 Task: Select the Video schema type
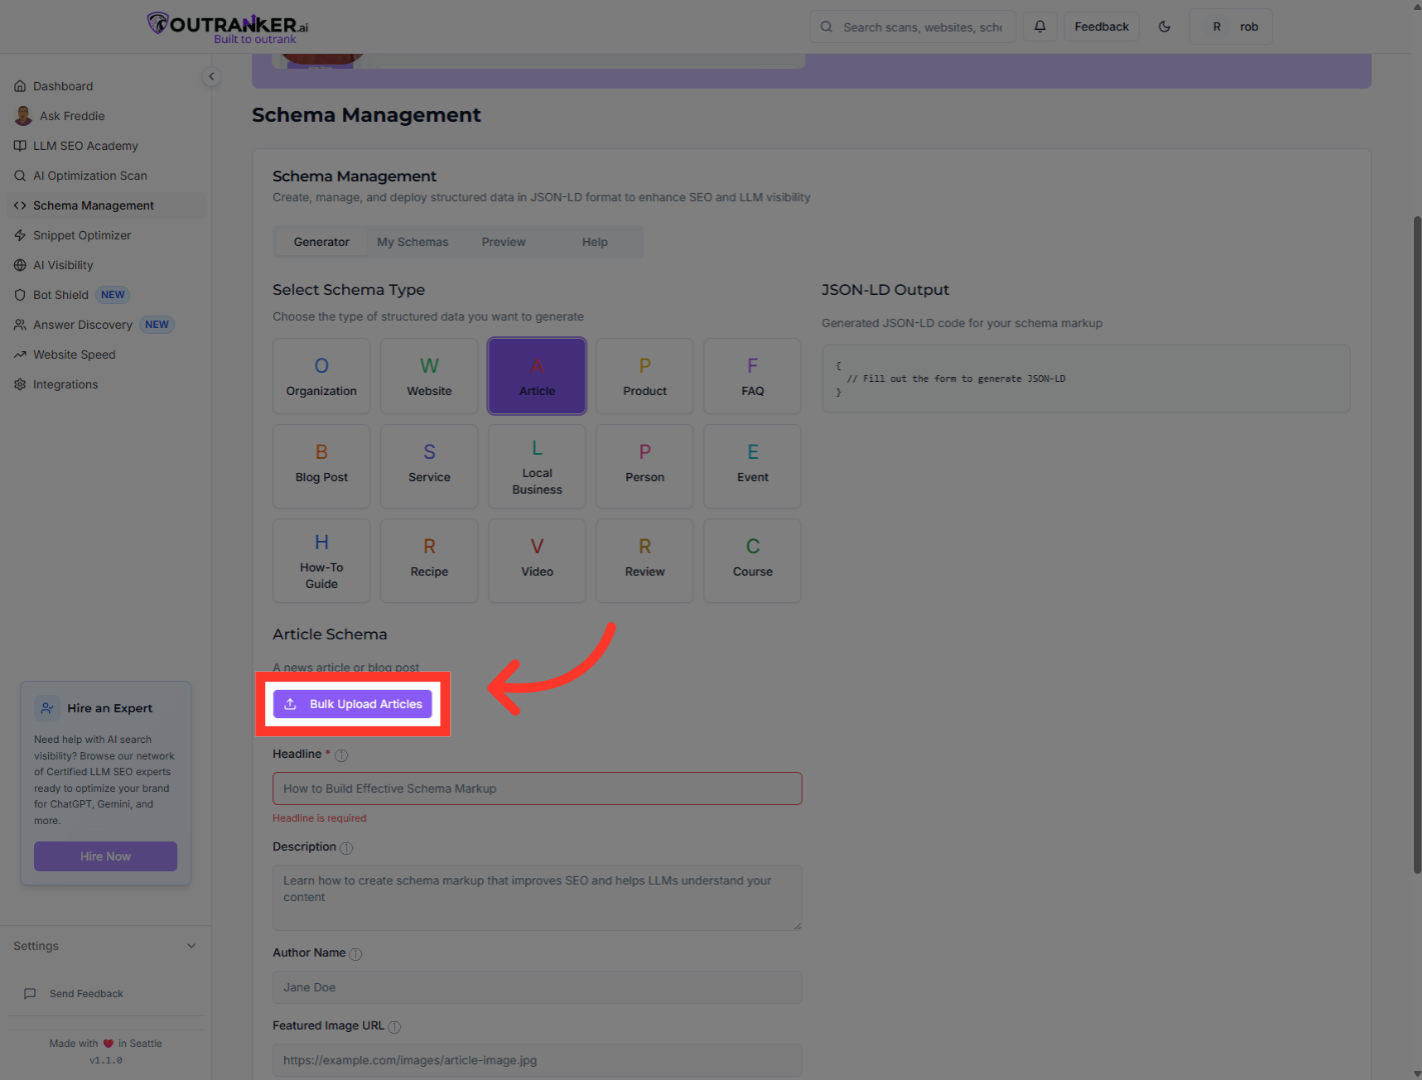(537, 560)
